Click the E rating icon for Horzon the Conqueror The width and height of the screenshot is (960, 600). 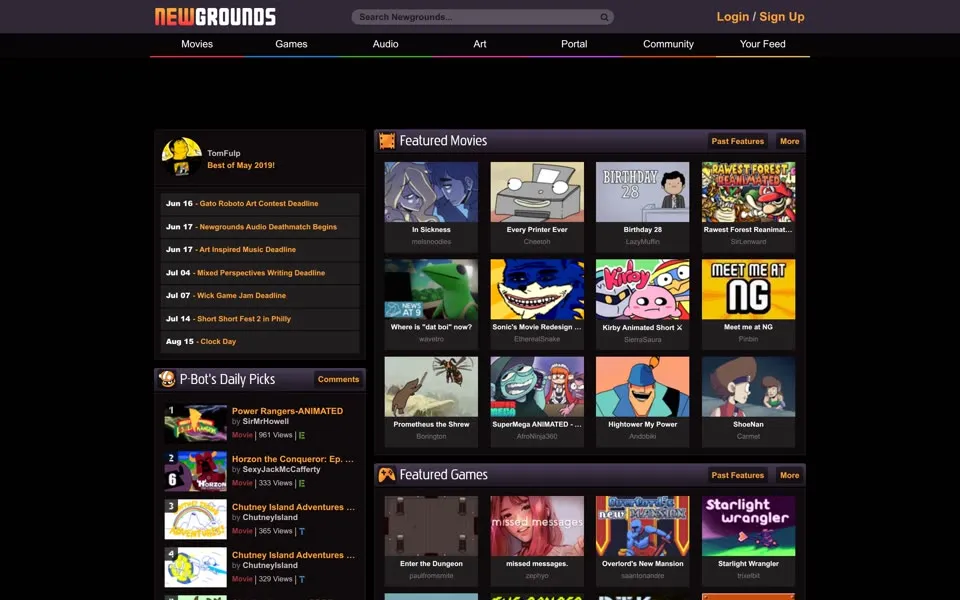click(x=302, y=483)
